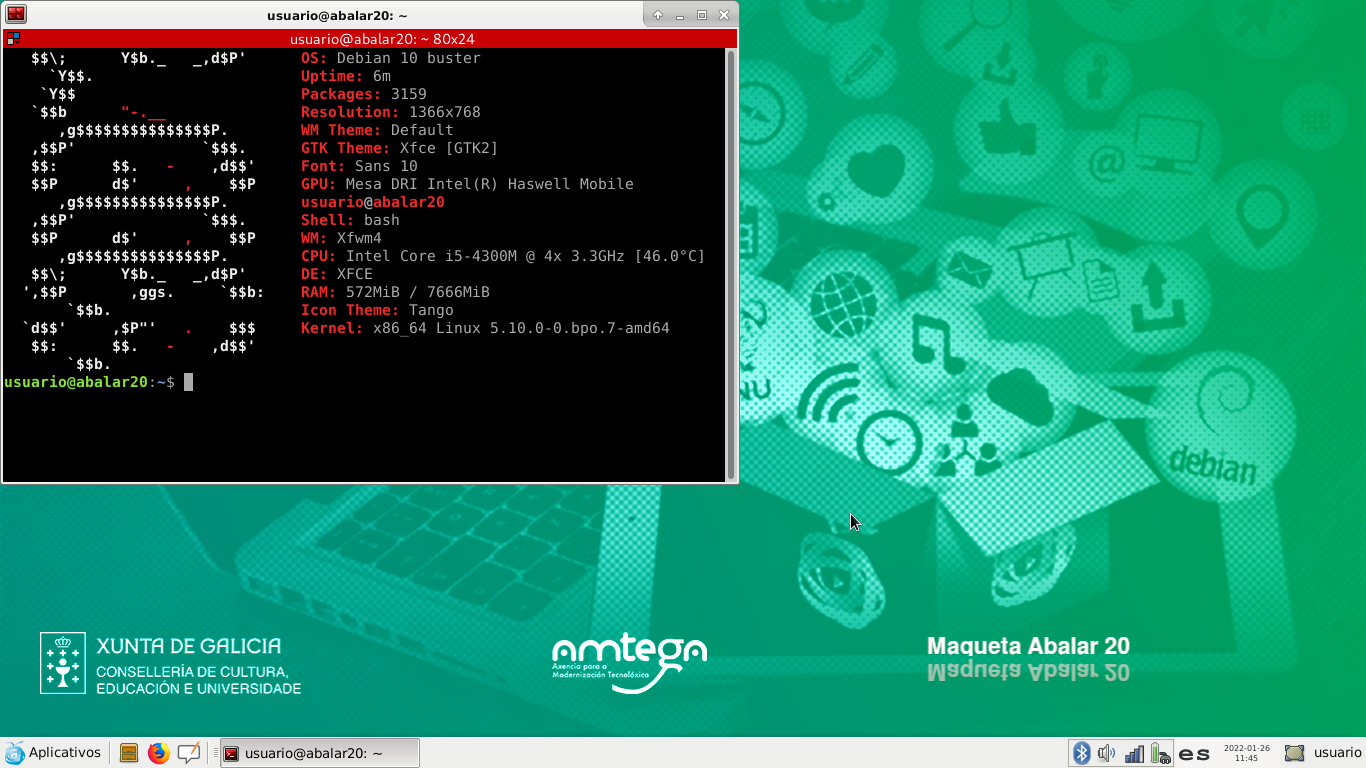Click the small icon in the red screen title bar
The height and width of the screenshot is (768, 1366).
[13, 40]
